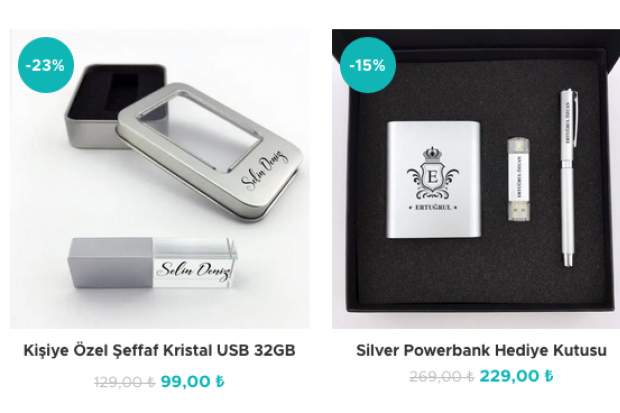Screen dimensions: 620x413
Task: Click the 99,00 ₺ sale price
Action: [193, 382]
